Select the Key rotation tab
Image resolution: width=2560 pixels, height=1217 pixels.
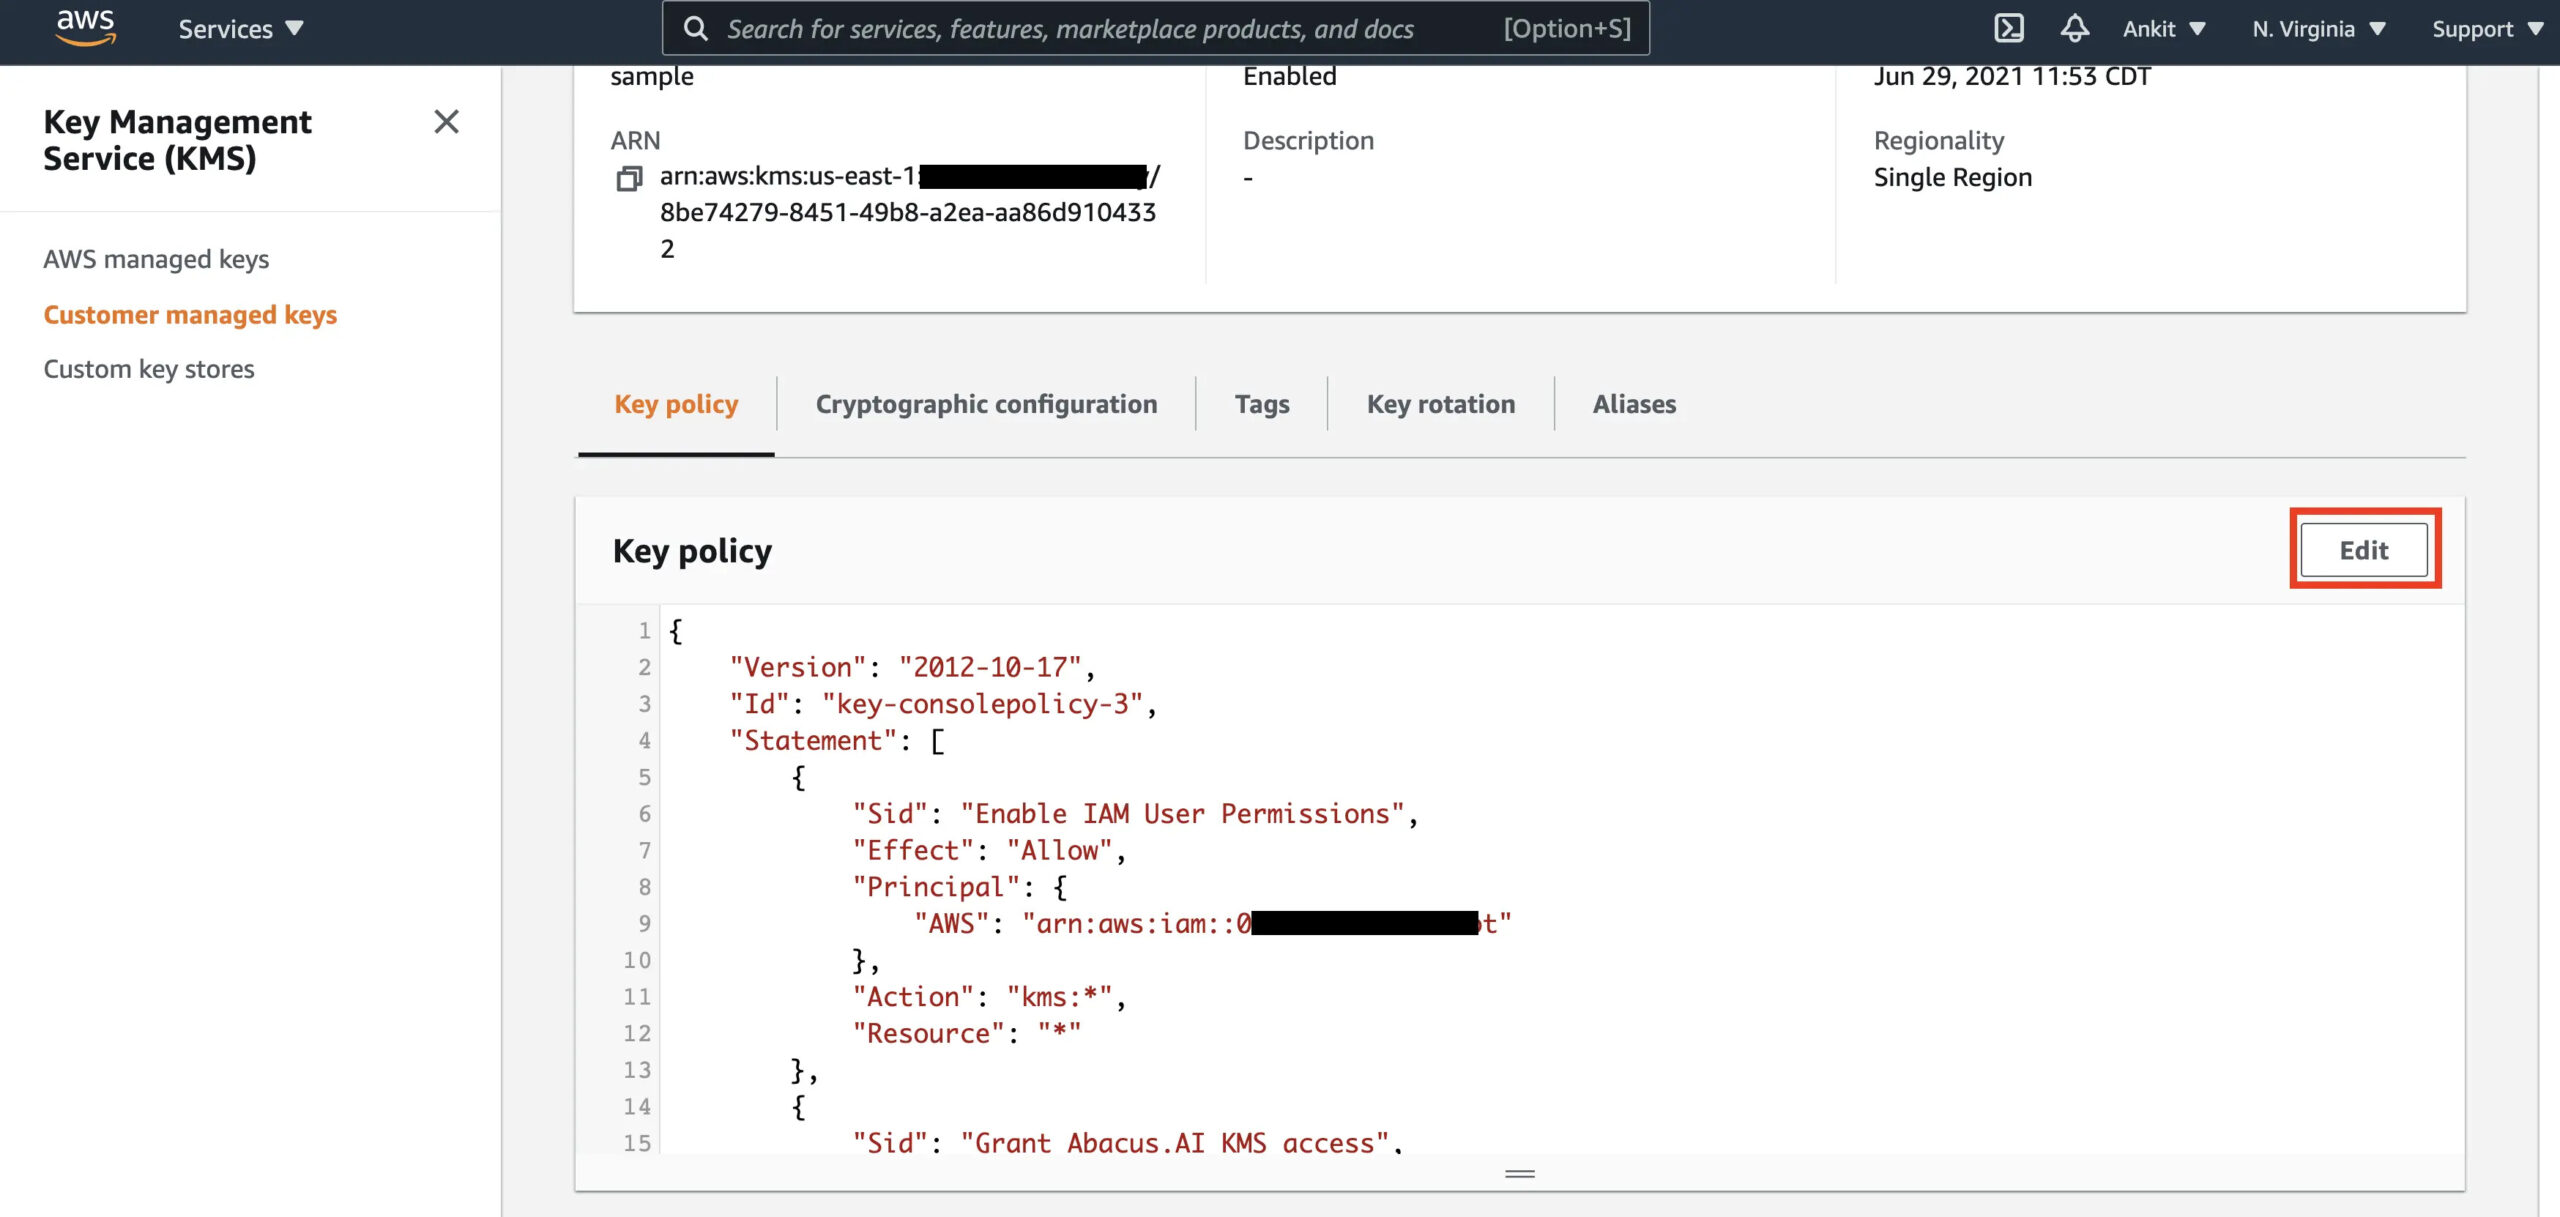click(x=1441, y=404)
